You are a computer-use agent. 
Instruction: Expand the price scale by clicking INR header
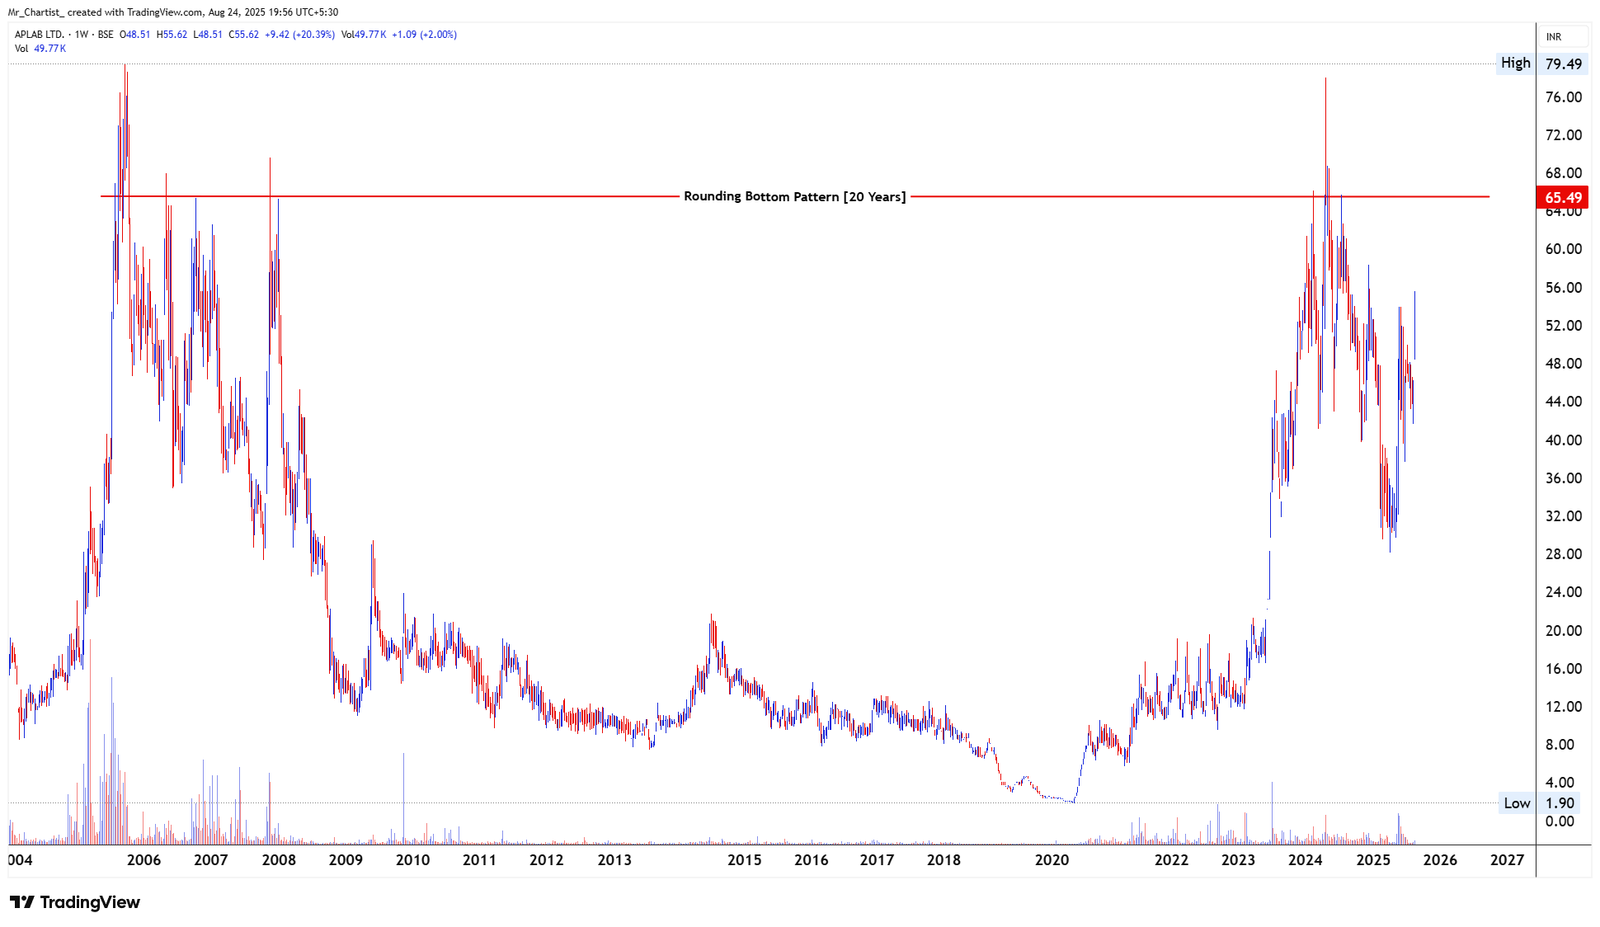[1553, 34]
